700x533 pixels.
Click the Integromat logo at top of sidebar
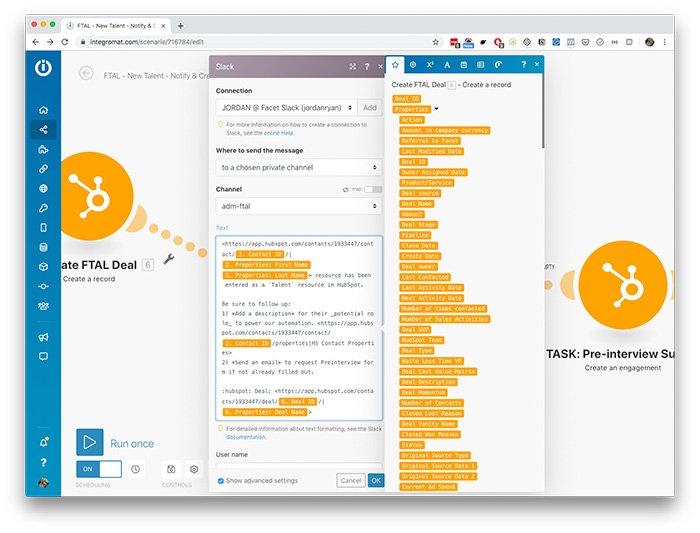tap(43, 68)
